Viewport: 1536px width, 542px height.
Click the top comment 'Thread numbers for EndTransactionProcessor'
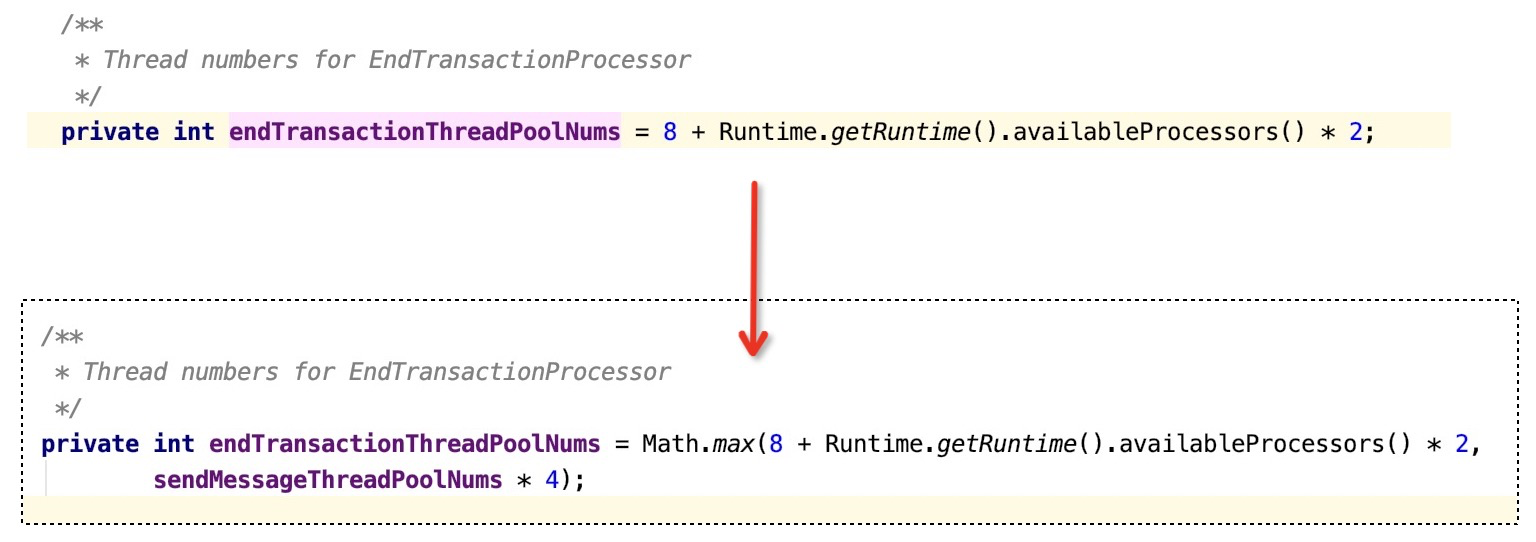[x=396, y=60]
